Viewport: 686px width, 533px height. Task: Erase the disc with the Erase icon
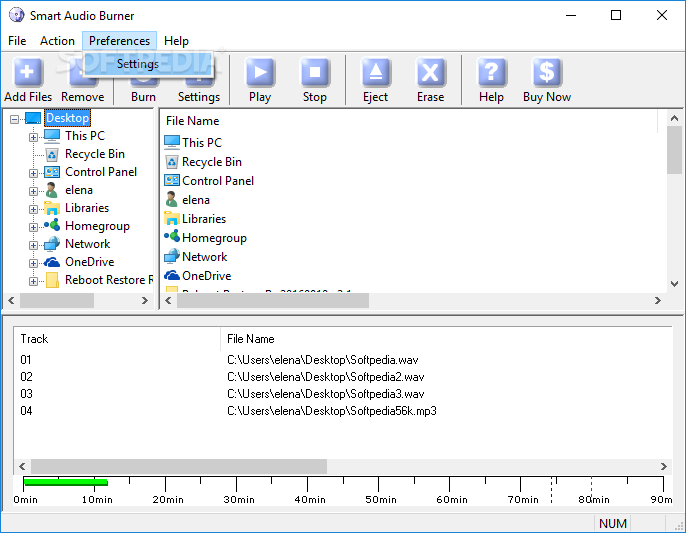click(430, 72)
